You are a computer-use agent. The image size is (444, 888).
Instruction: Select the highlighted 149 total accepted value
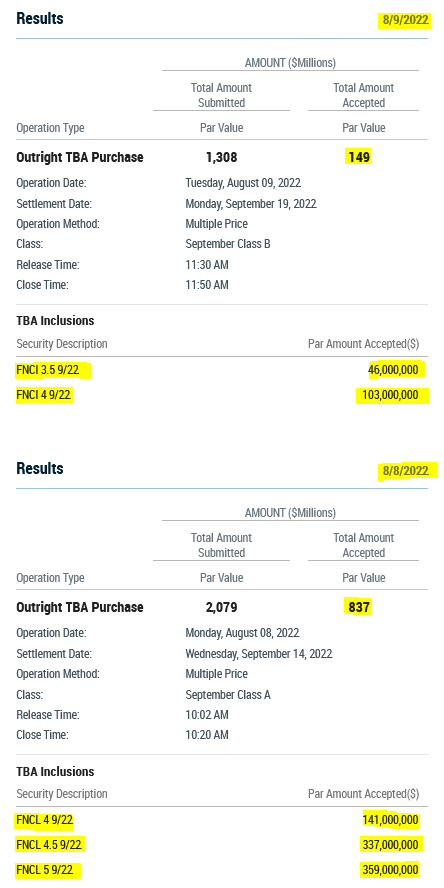click(360, 157)
